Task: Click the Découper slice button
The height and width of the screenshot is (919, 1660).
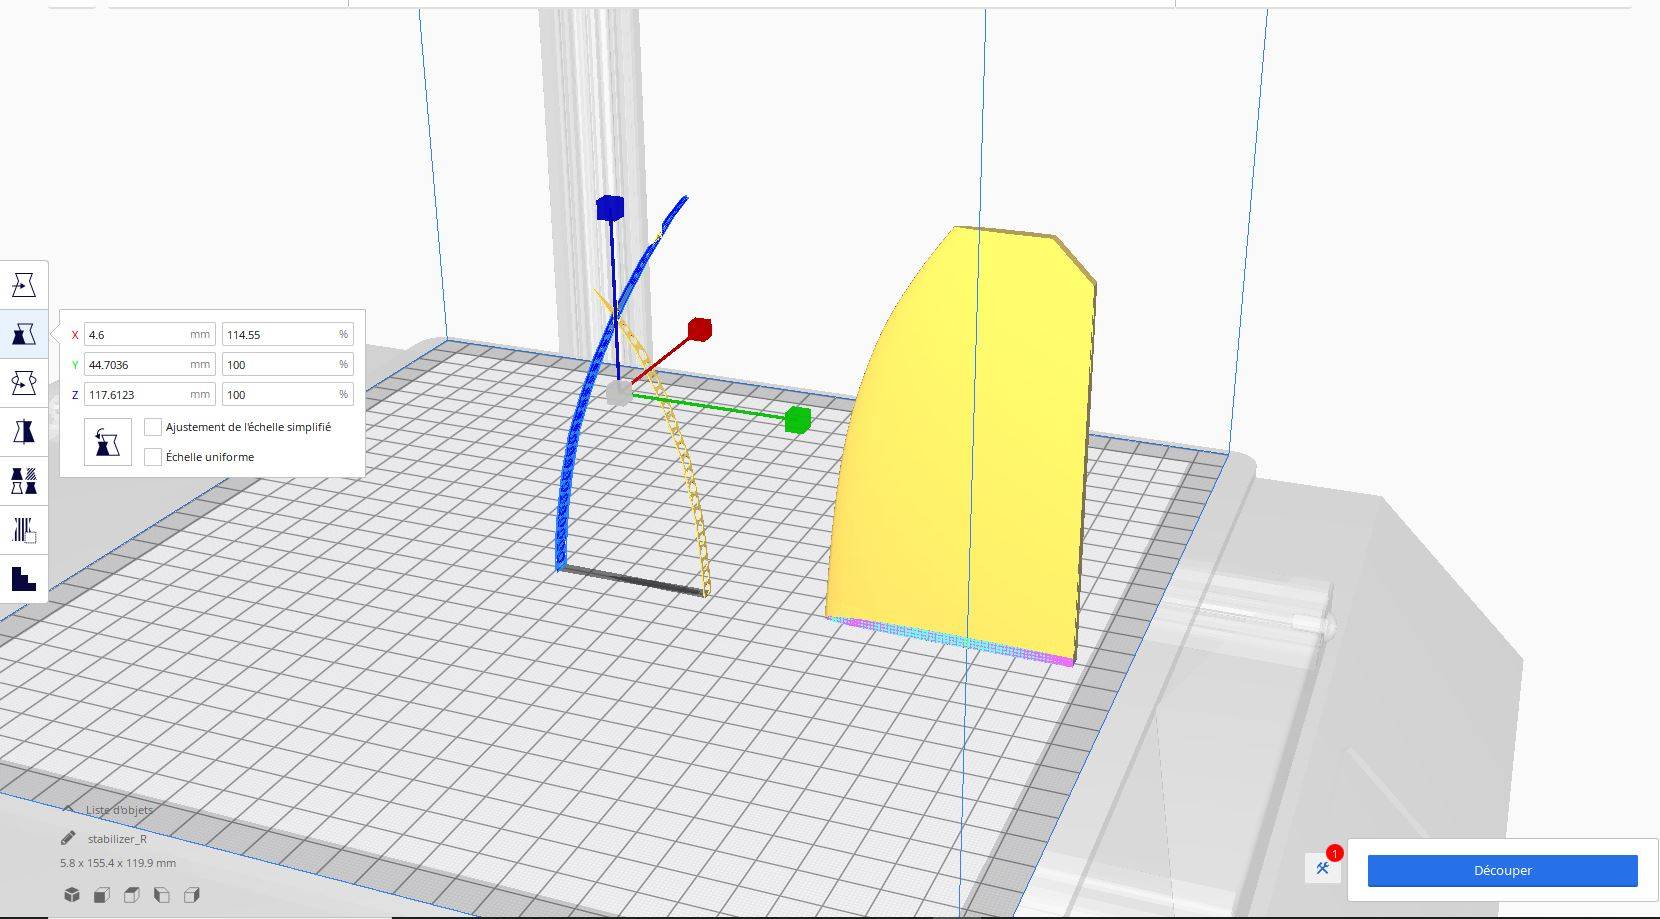Action: point(1502,870)
